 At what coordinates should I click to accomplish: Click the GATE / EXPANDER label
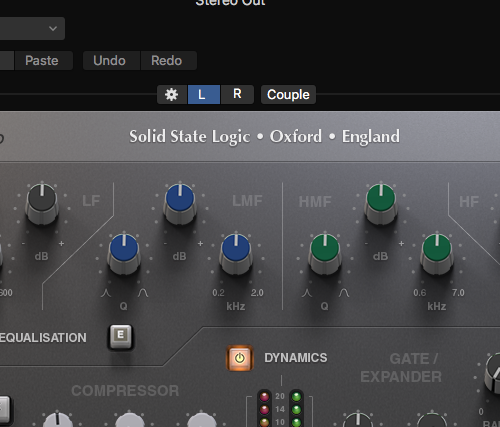401,368
